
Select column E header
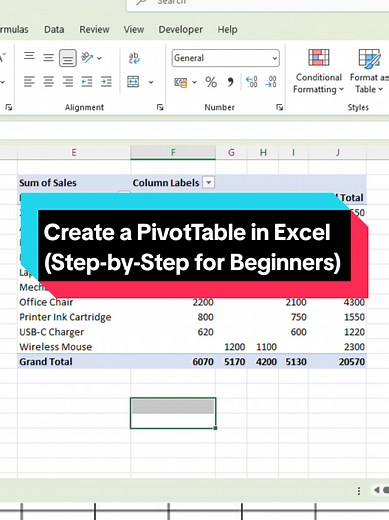pos(74,153)
